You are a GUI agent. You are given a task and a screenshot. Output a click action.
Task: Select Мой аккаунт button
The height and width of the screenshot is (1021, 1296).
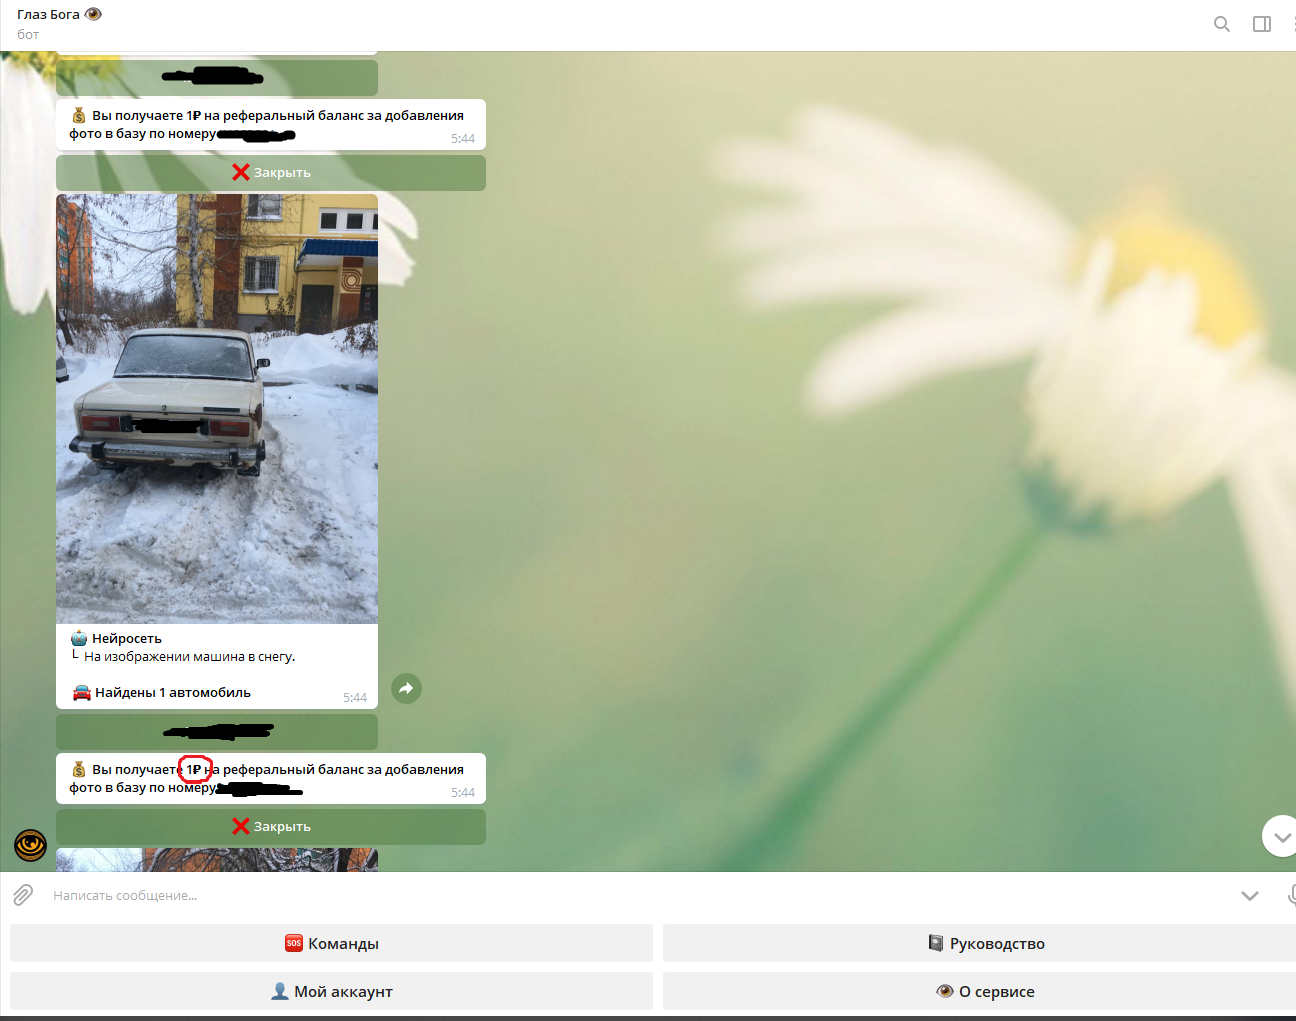(x=331, y=991)
